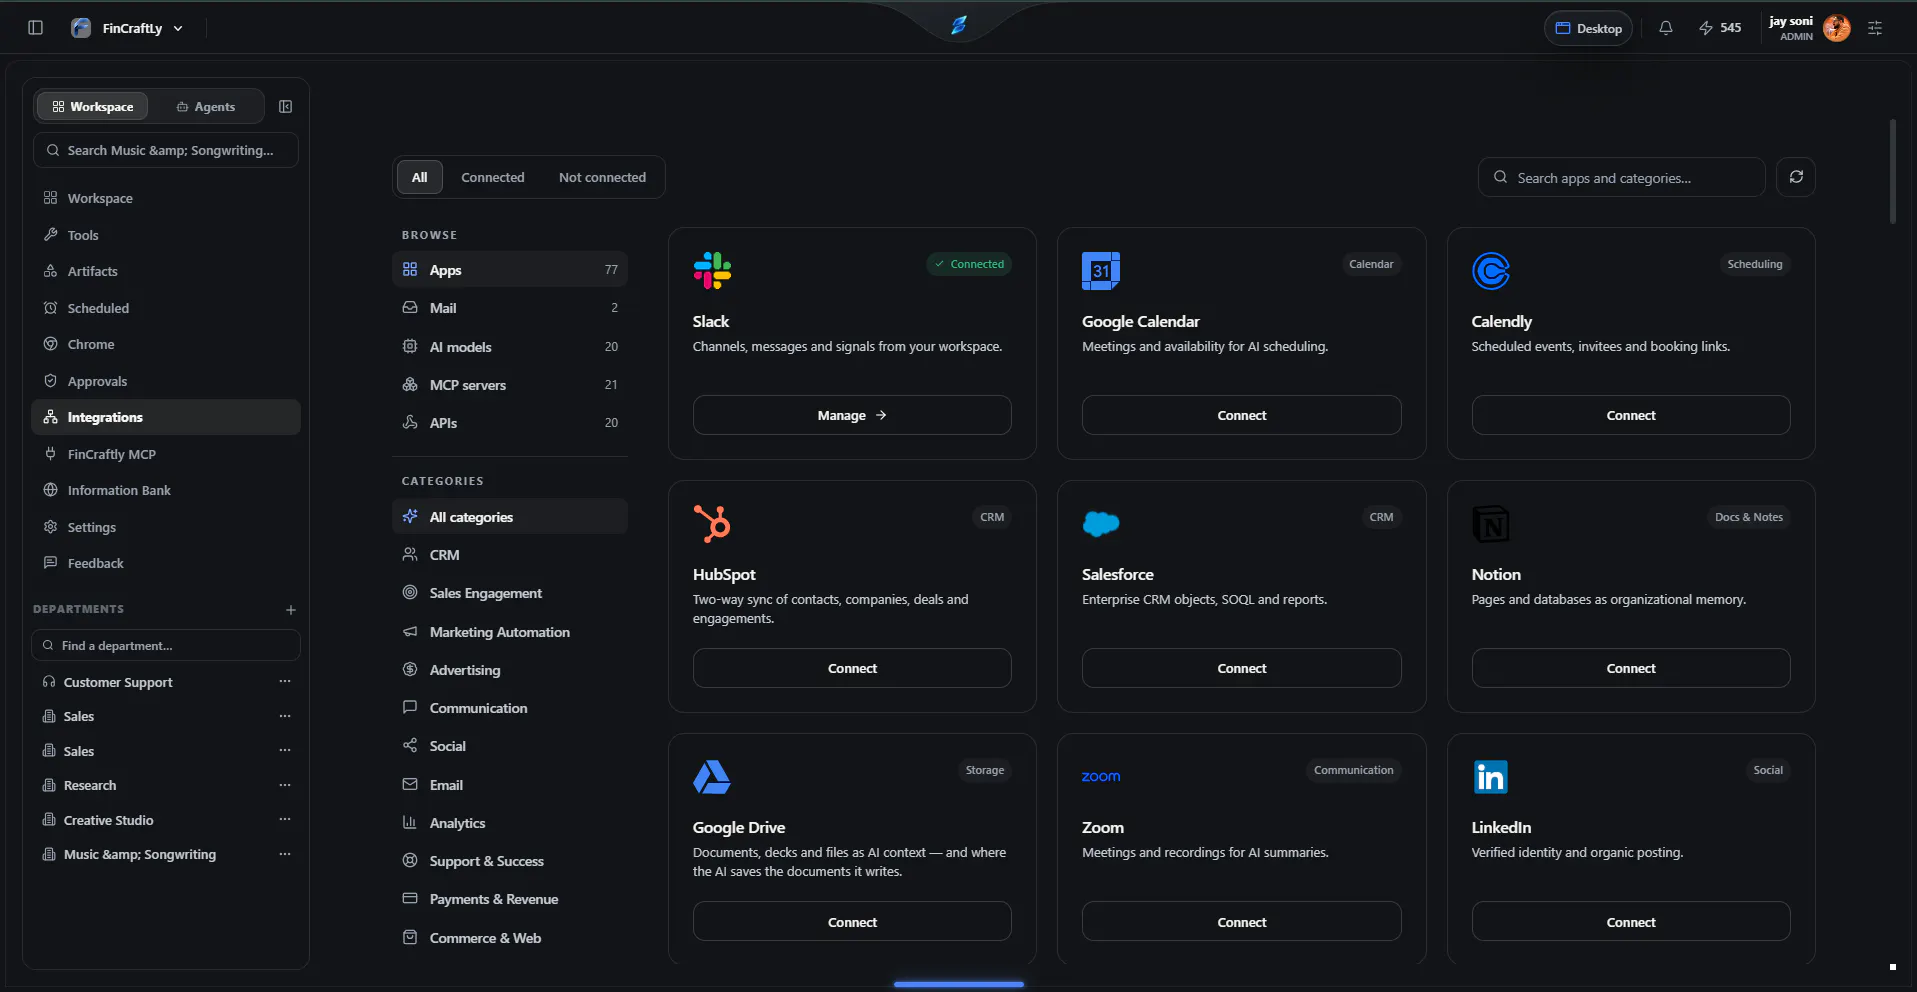Click the Calendly logo icon
1917x992 pixels.
click(x=1491, y=270)
